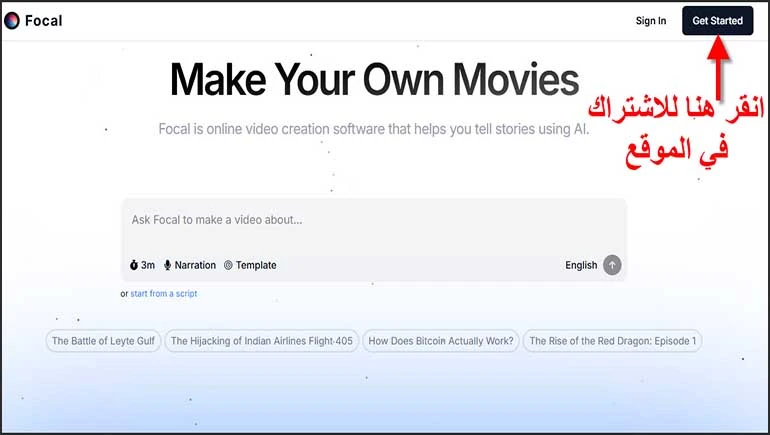This screenshot has height=435, width=770.
Task: Submit prompt with the up-arrow send icon
Action: click(x=612, y=265)
